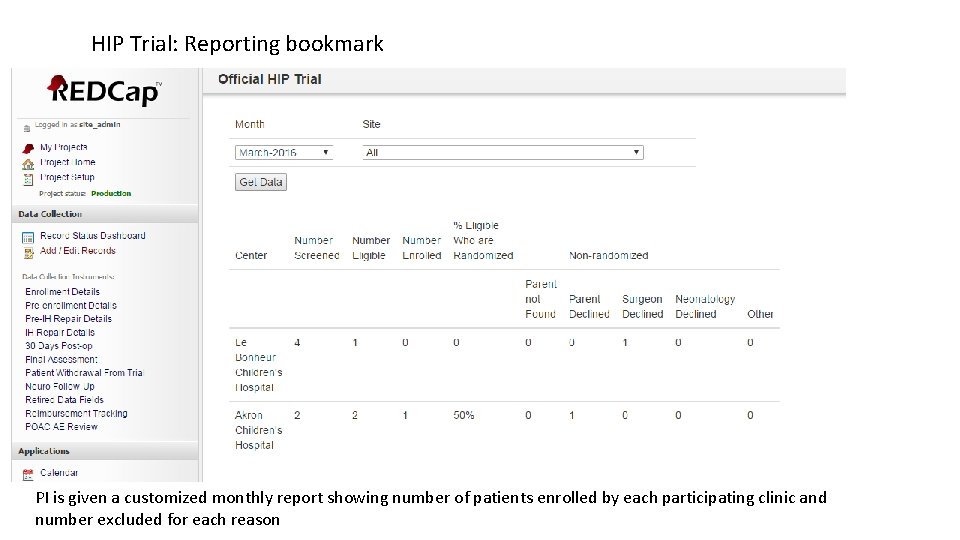The image size is (960, 540).
Task: Click the Official HIP Trial title
Action: point(269,79)
